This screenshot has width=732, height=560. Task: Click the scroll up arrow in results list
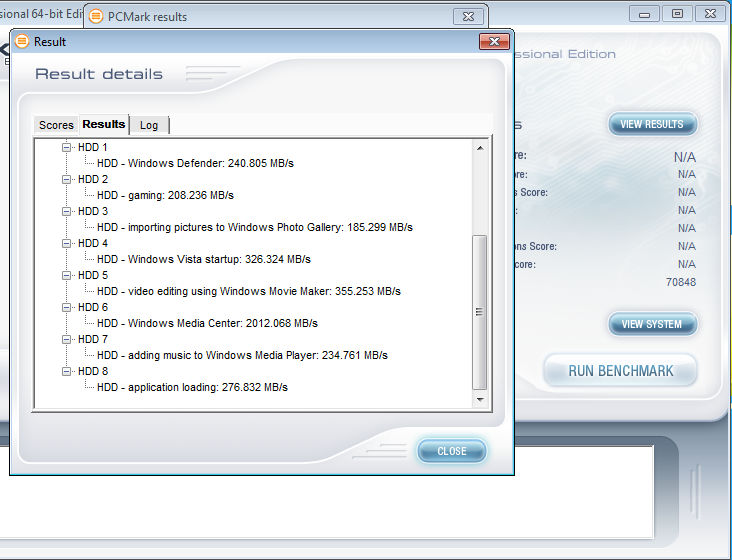coord(480,148)
